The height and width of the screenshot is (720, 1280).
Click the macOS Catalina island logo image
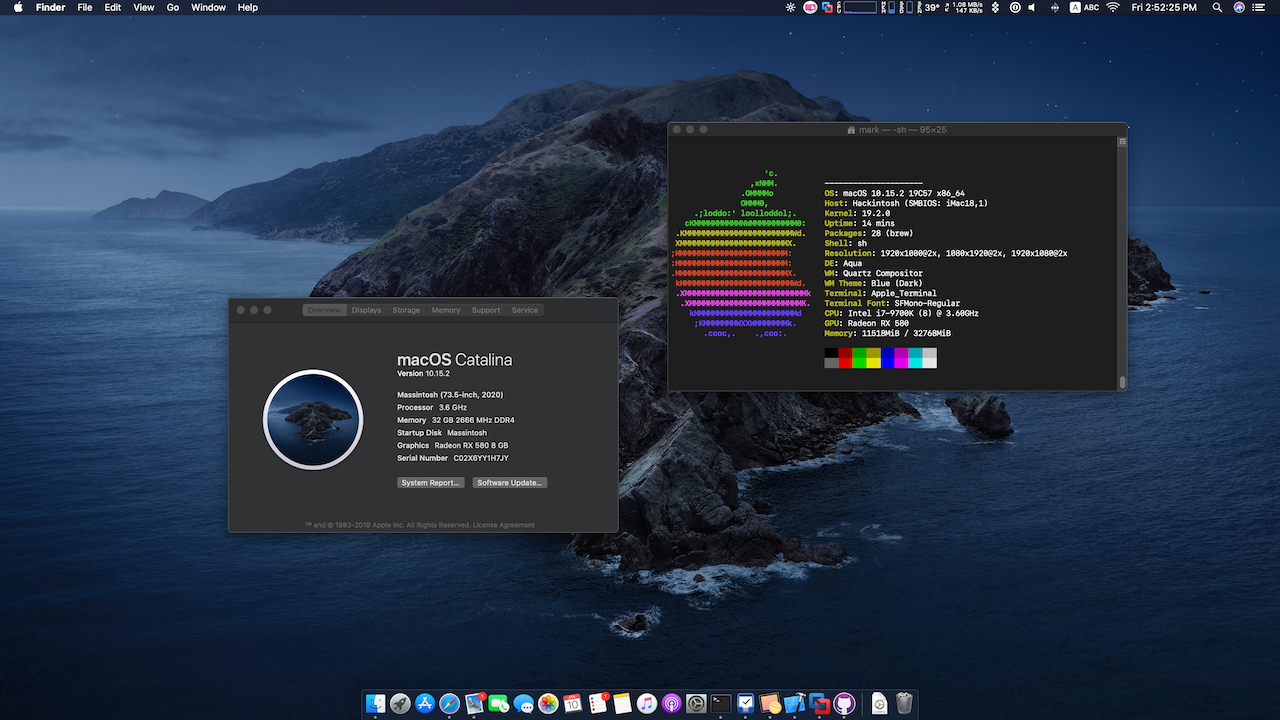tap(313, 420)
